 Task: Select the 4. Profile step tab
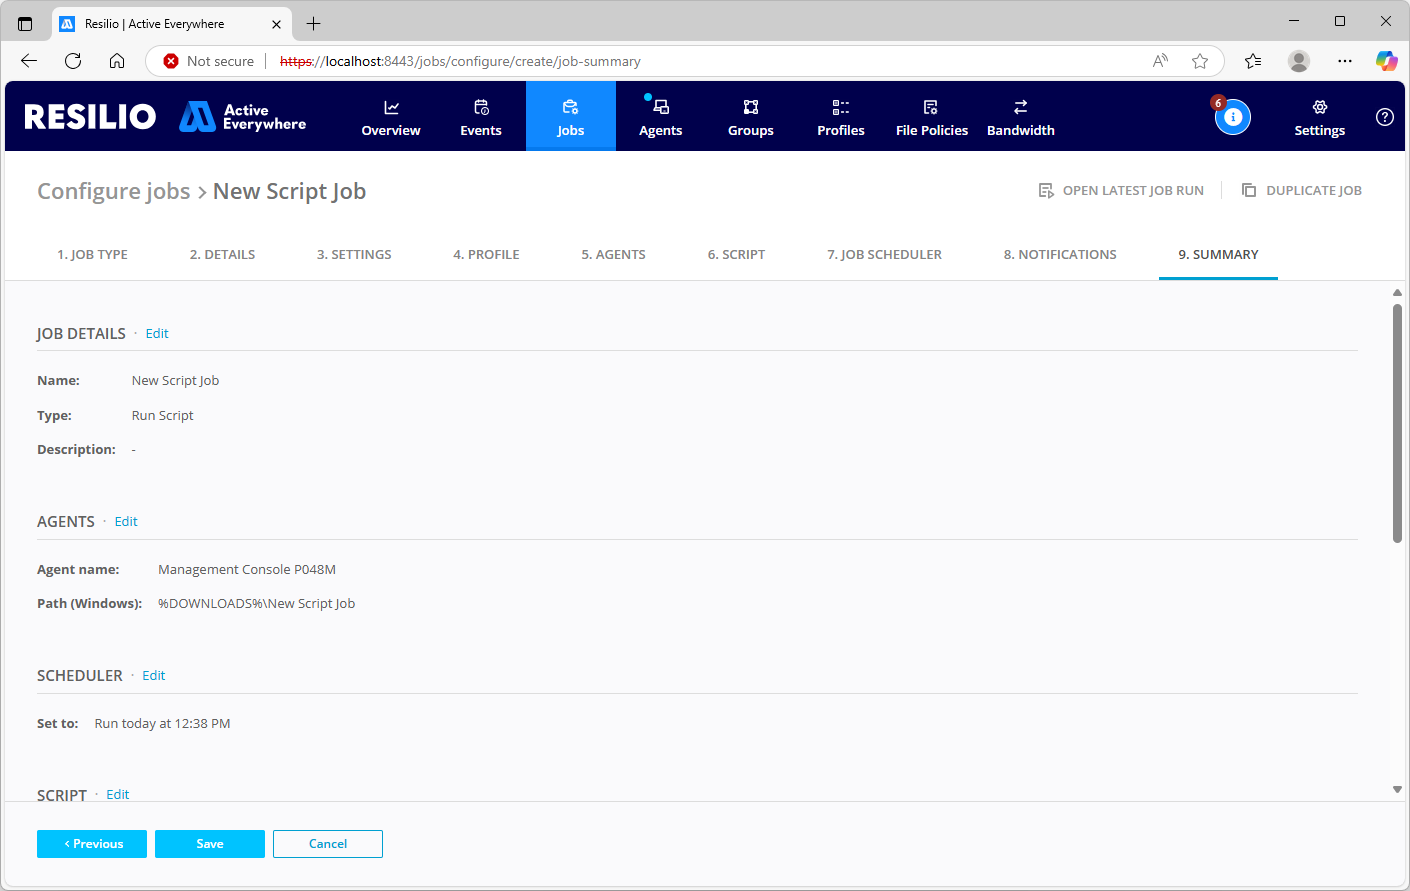click(x=486, y=255)
